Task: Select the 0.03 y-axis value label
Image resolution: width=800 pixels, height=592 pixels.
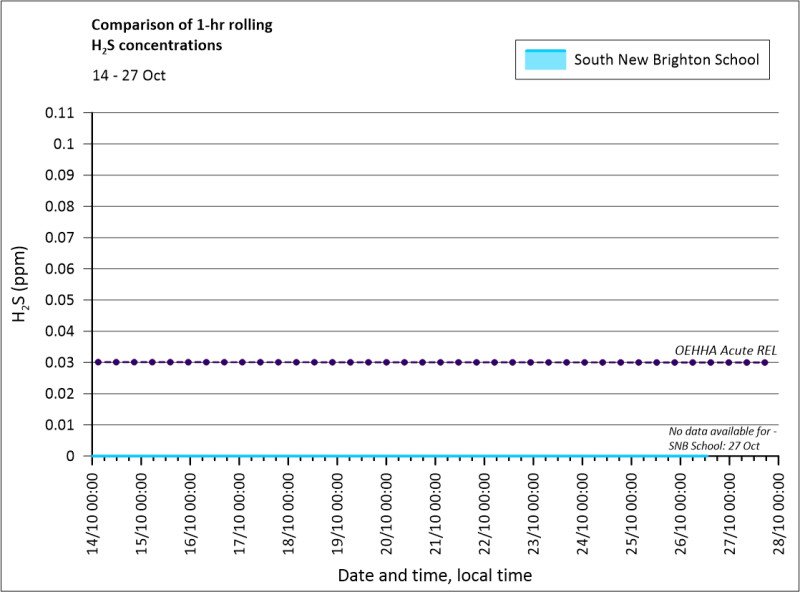Action: 60,362
